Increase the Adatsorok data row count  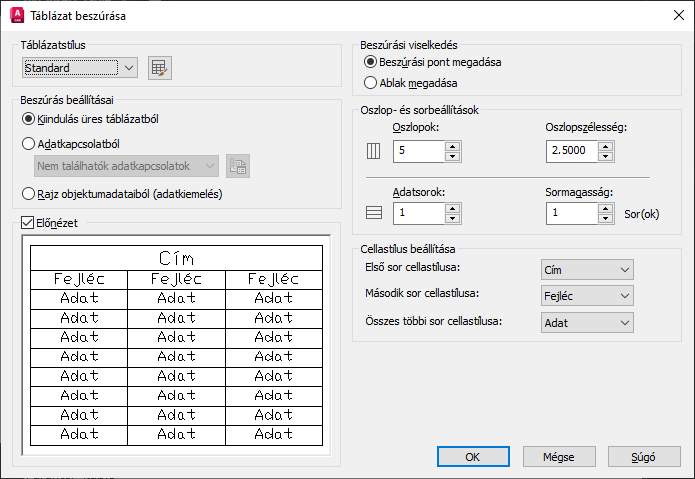click(x=452, y=207)
